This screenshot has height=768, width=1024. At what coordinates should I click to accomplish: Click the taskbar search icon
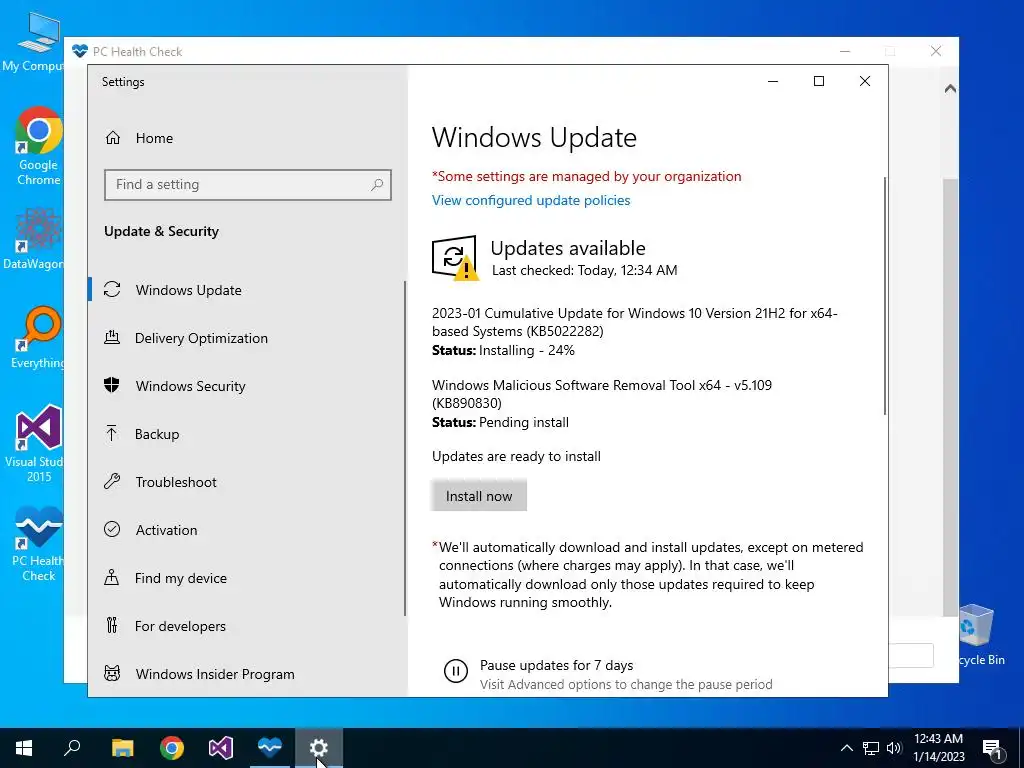point(72,748)
